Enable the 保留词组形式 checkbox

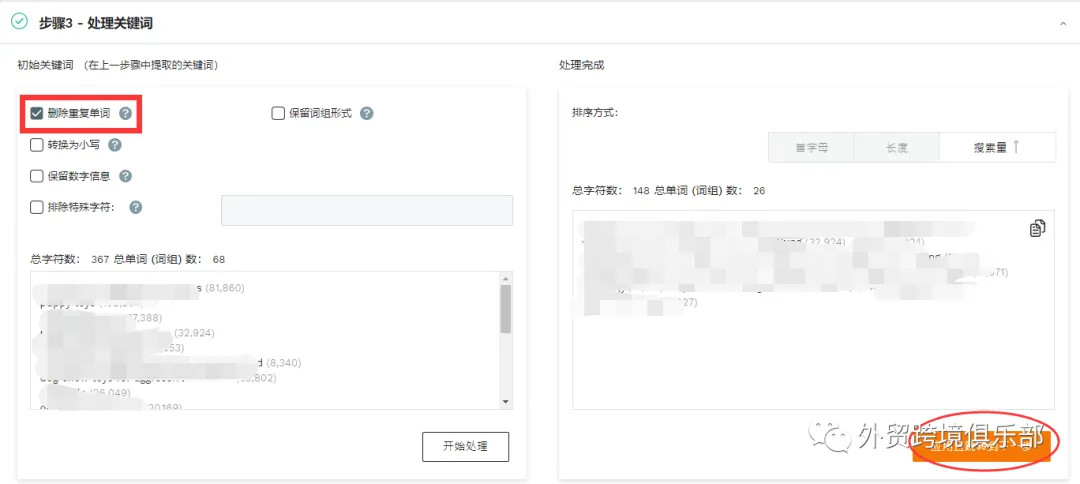click(278, 113)
